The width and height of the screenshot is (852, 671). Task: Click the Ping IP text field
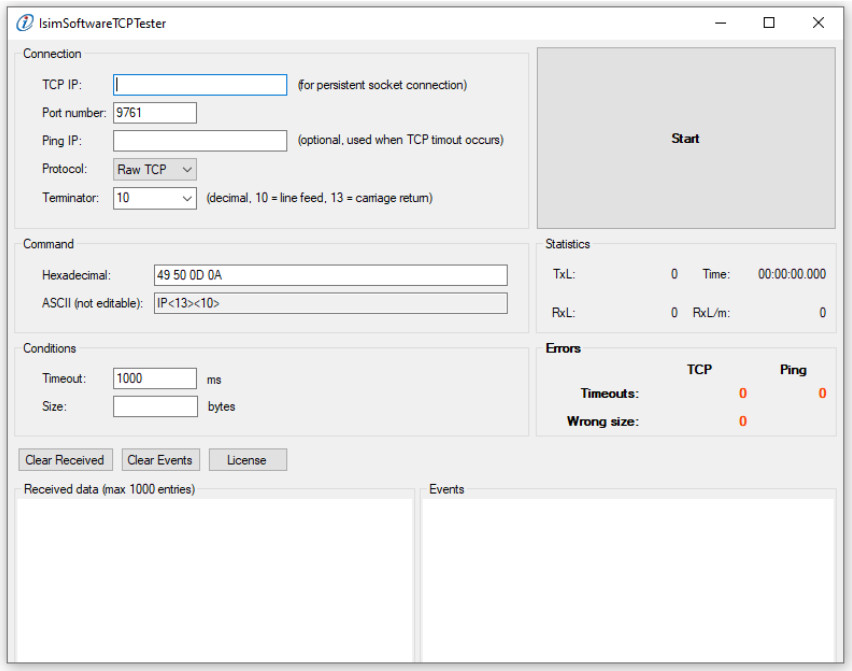point(200,141)
